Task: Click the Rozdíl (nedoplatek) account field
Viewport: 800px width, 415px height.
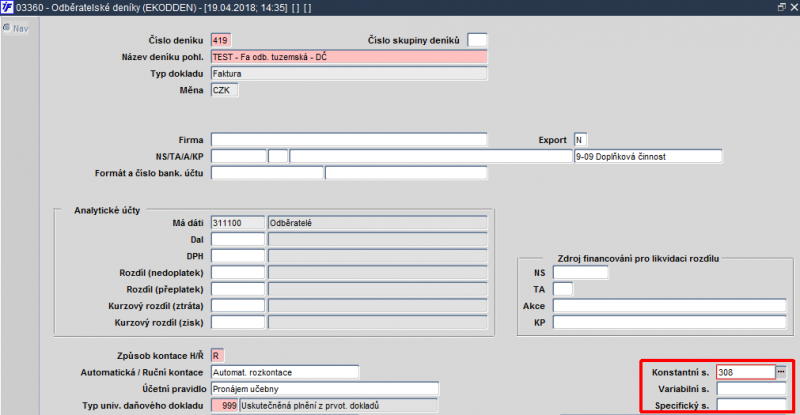Action: (238, 273)
